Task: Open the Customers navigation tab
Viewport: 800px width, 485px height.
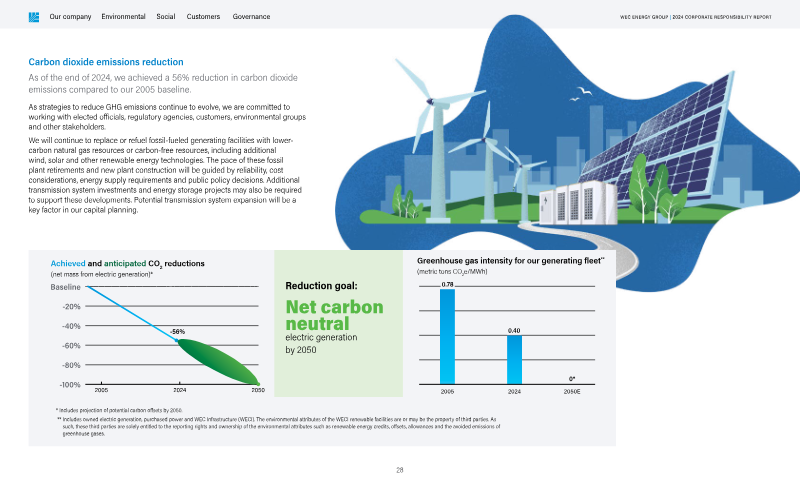Action: pyautogui.click(x=204, y=17)
